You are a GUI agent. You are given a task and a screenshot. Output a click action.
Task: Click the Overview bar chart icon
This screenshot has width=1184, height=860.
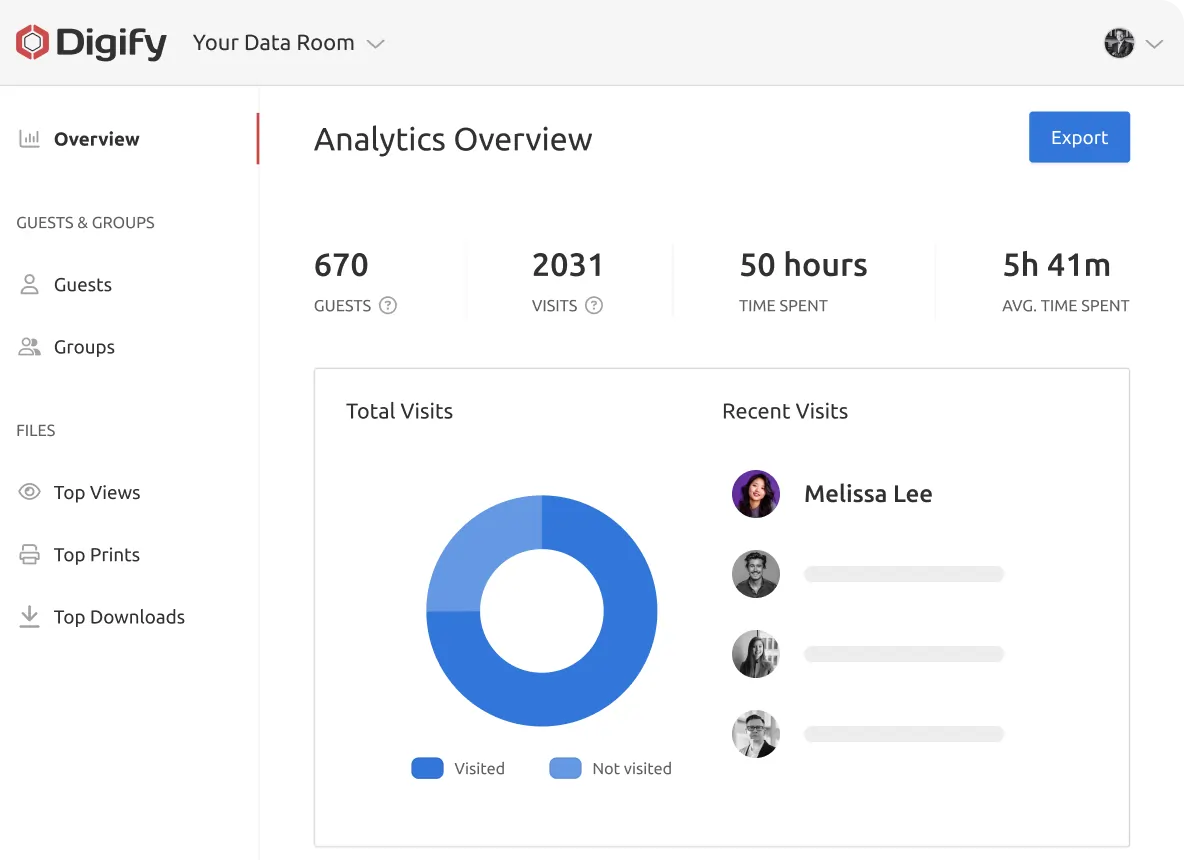point(30,139)
